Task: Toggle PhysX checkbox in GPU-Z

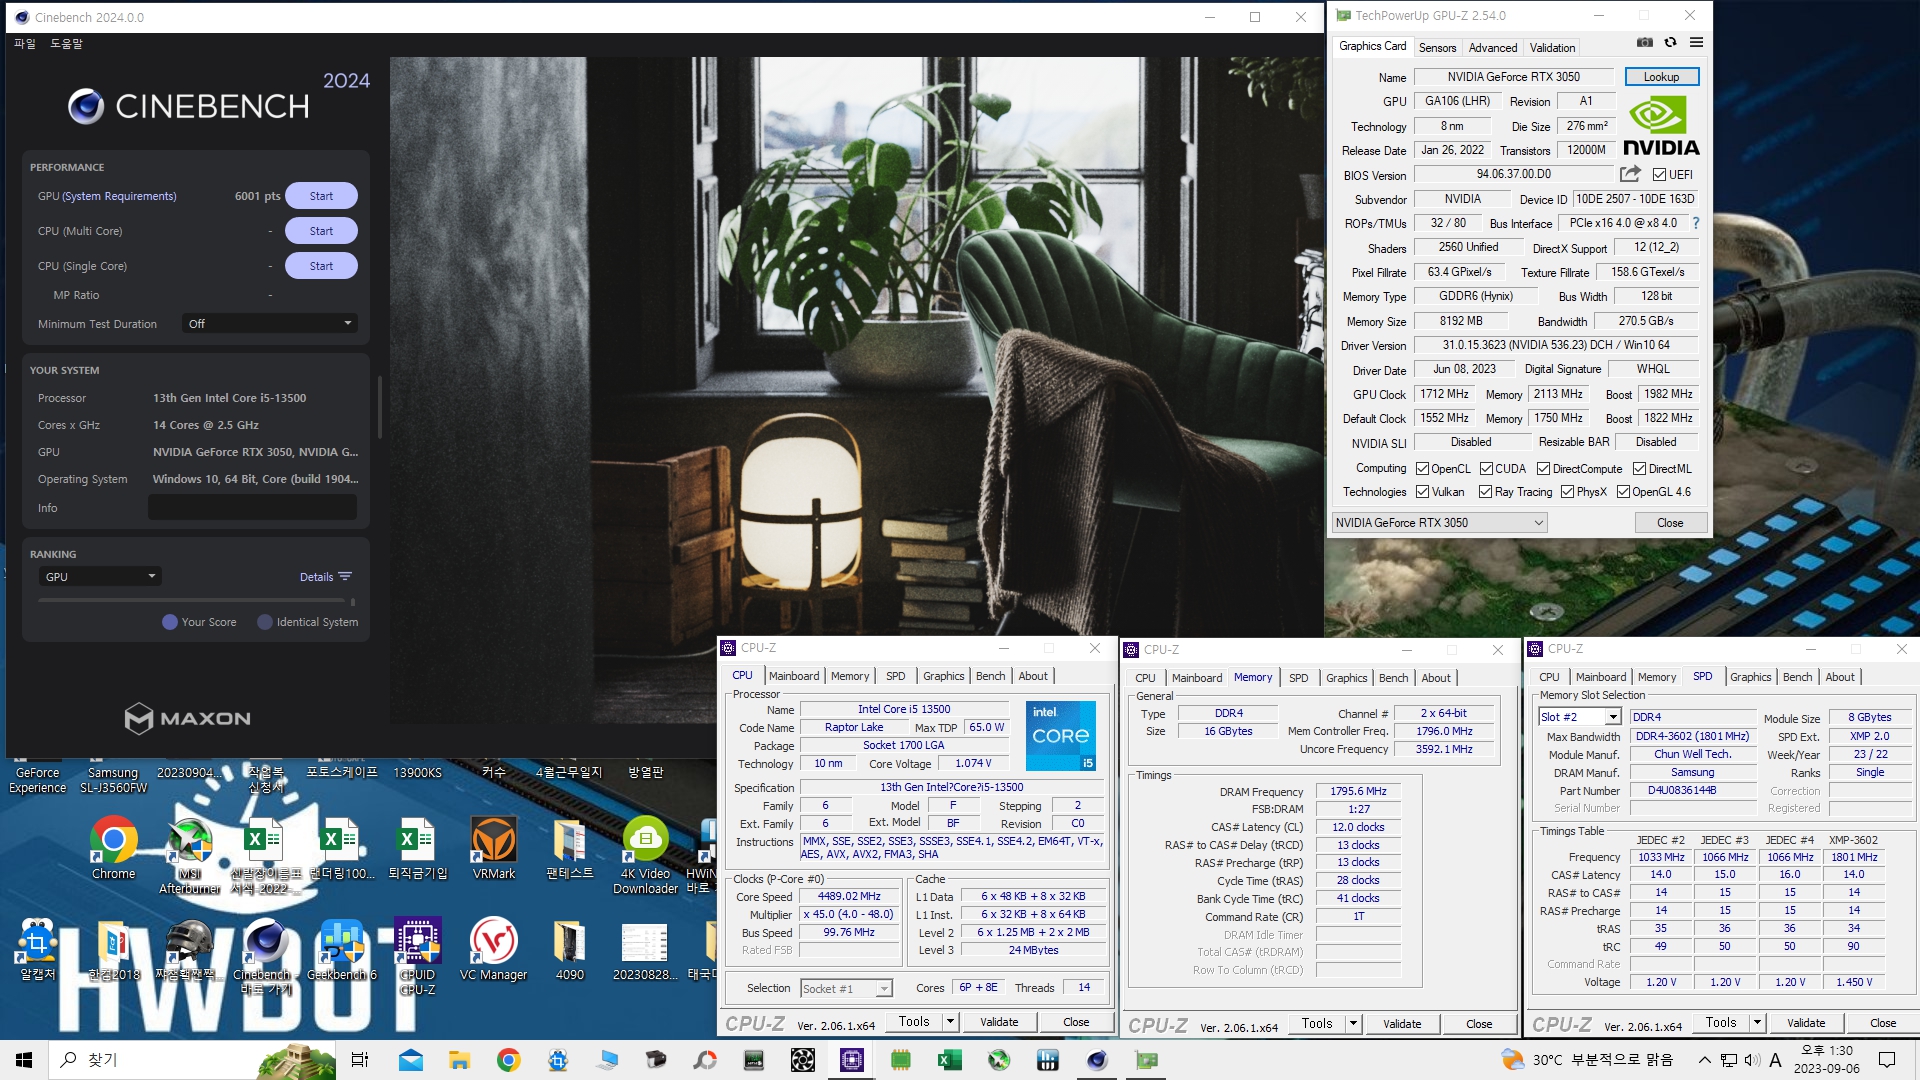Action: pos(1567,491)
